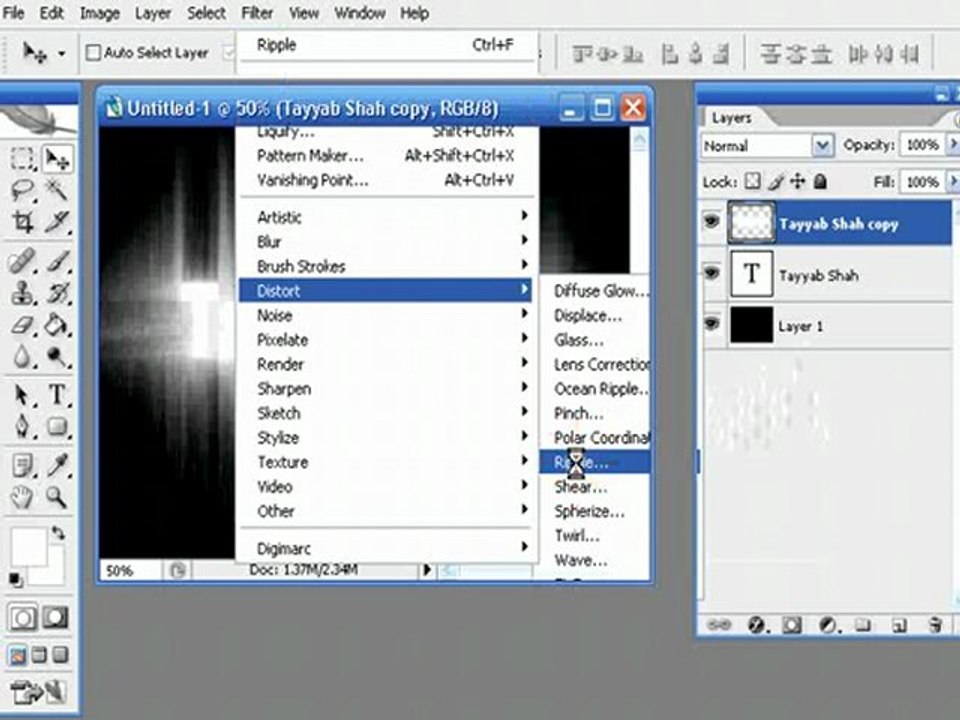The width and height of the screenshot is (960, 720).
Task: Select the Move tool in toolbox
Action: [57, 159]
